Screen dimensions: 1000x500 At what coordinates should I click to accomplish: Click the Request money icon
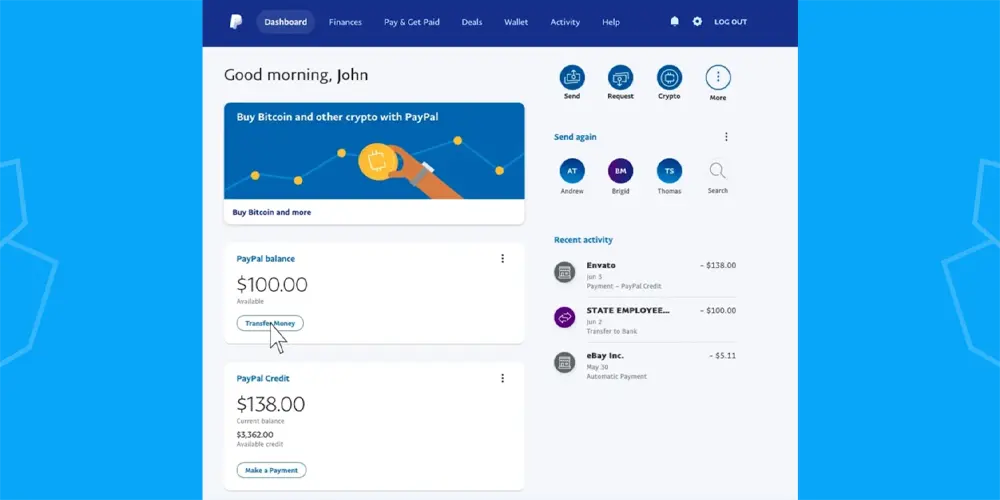tap(621, 77)
